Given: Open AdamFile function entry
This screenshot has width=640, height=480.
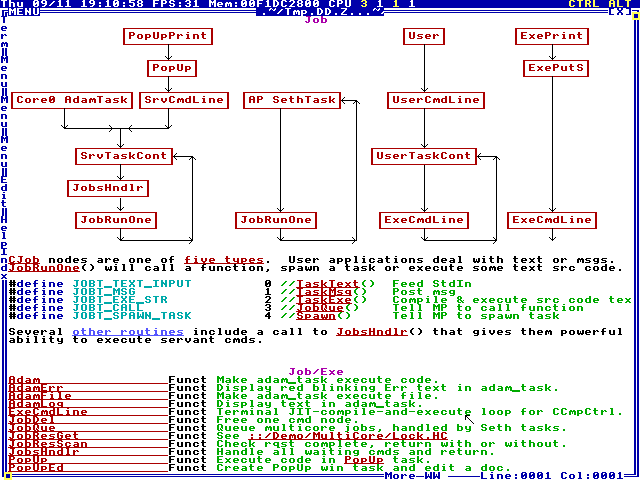Looking at the screenshot, I should (88, 396).
